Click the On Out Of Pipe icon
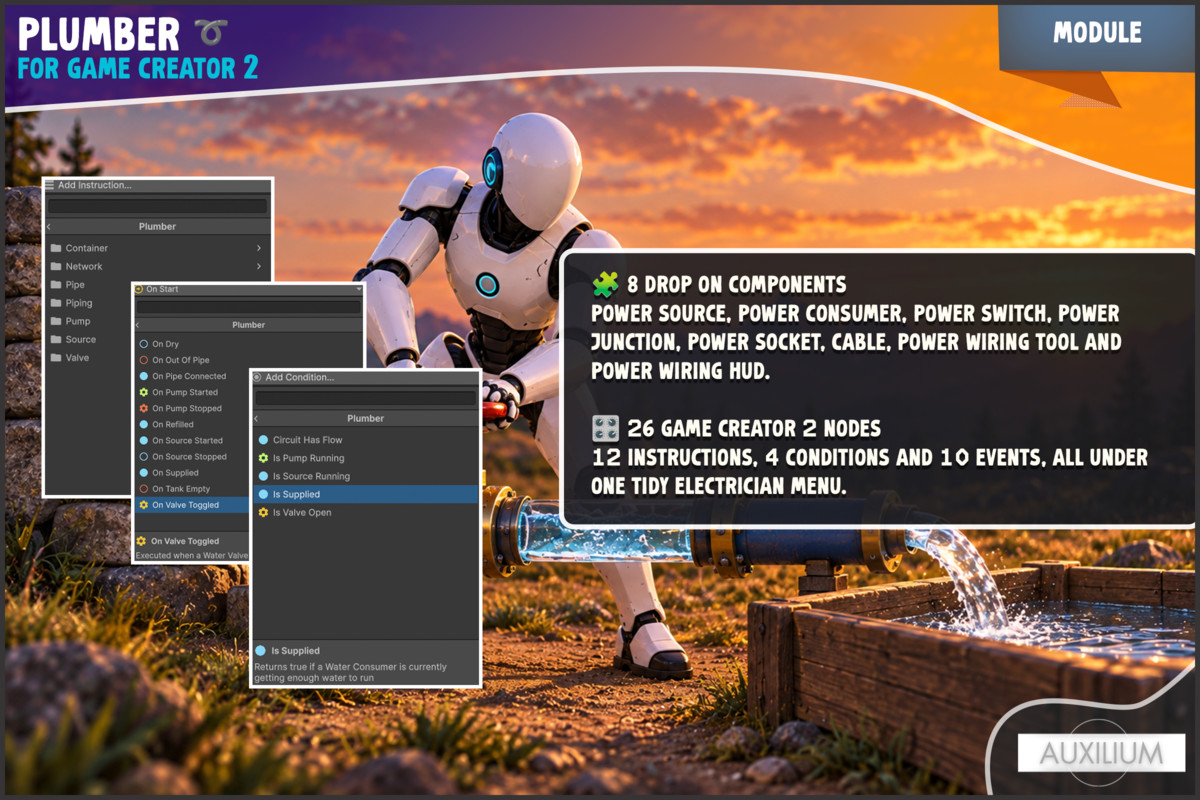This screenshot has width=1200, height=800. tap(144, 360)
